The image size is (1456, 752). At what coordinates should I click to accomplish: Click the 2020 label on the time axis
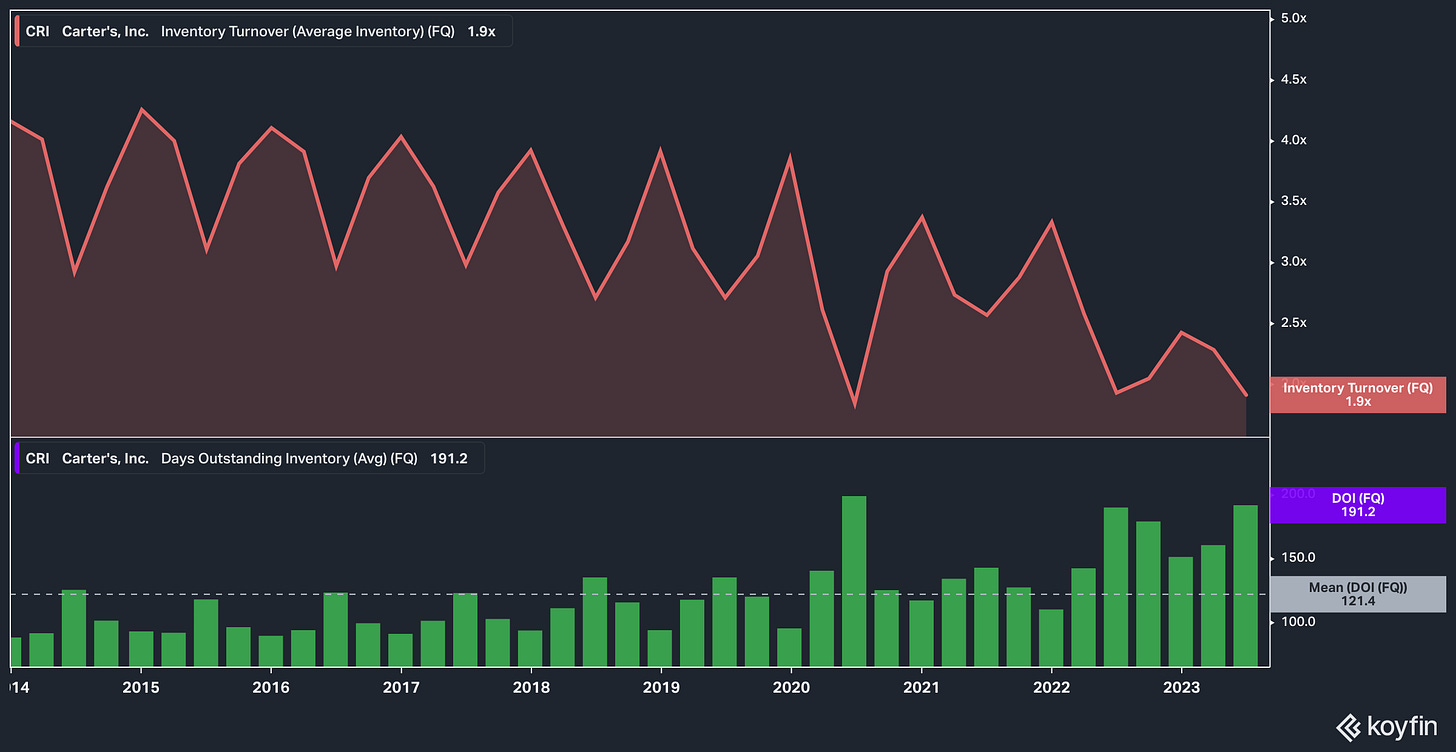(x=790, y=688)
